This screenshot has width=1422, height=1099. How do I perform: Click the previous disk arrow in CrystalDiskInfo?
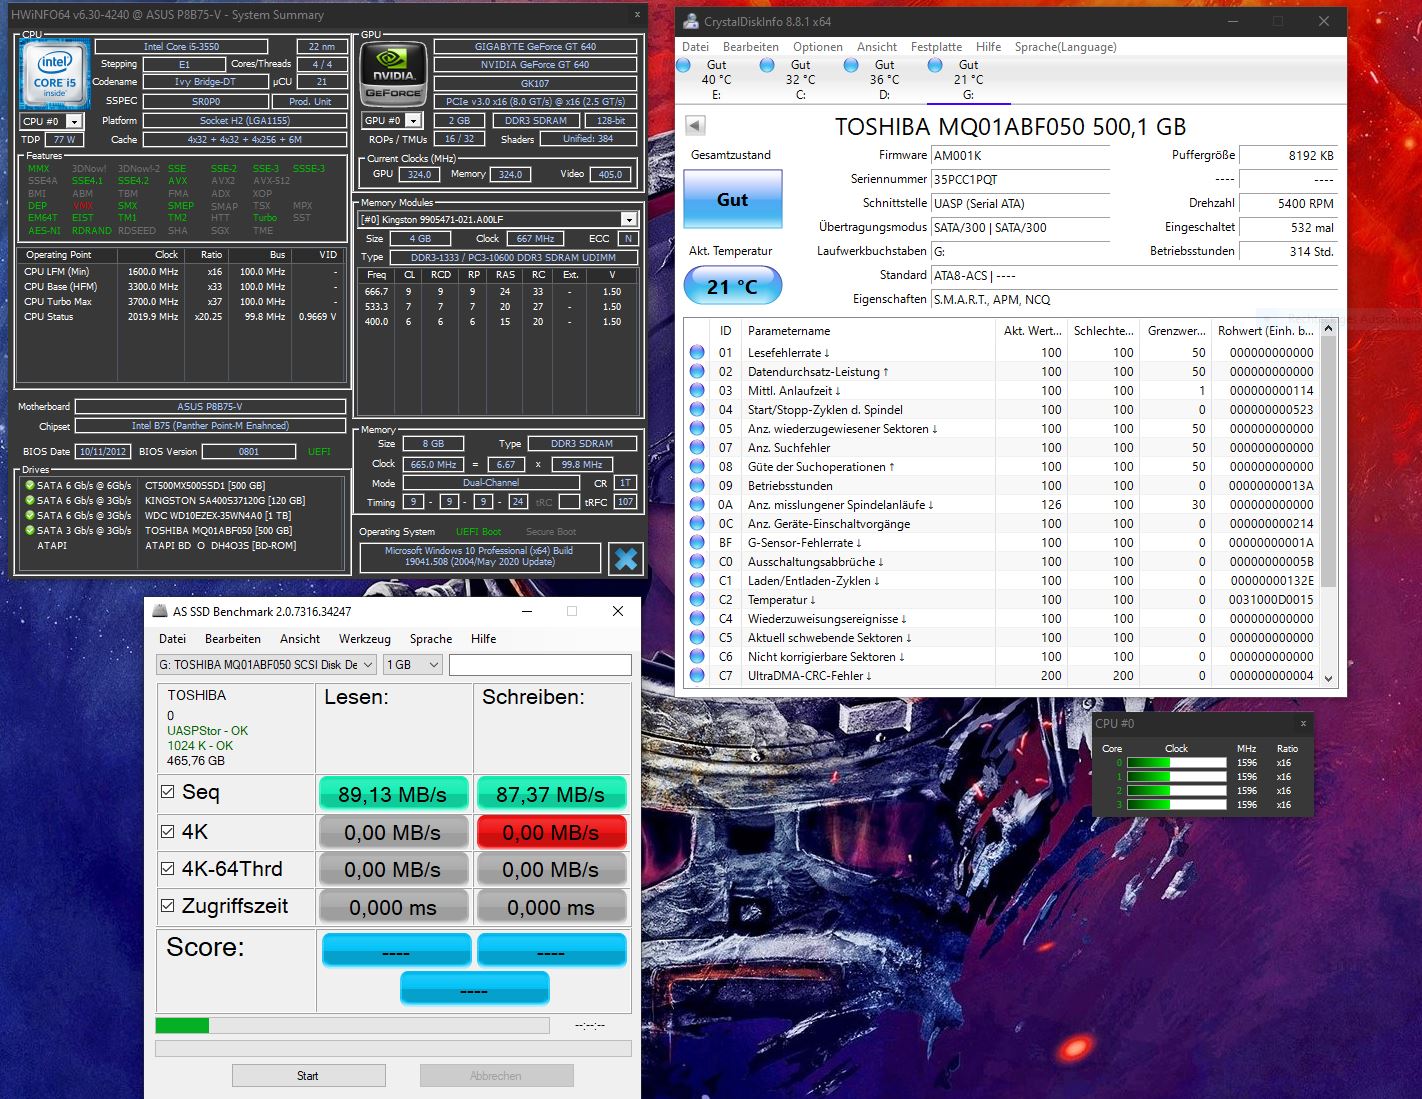(695, 125)
